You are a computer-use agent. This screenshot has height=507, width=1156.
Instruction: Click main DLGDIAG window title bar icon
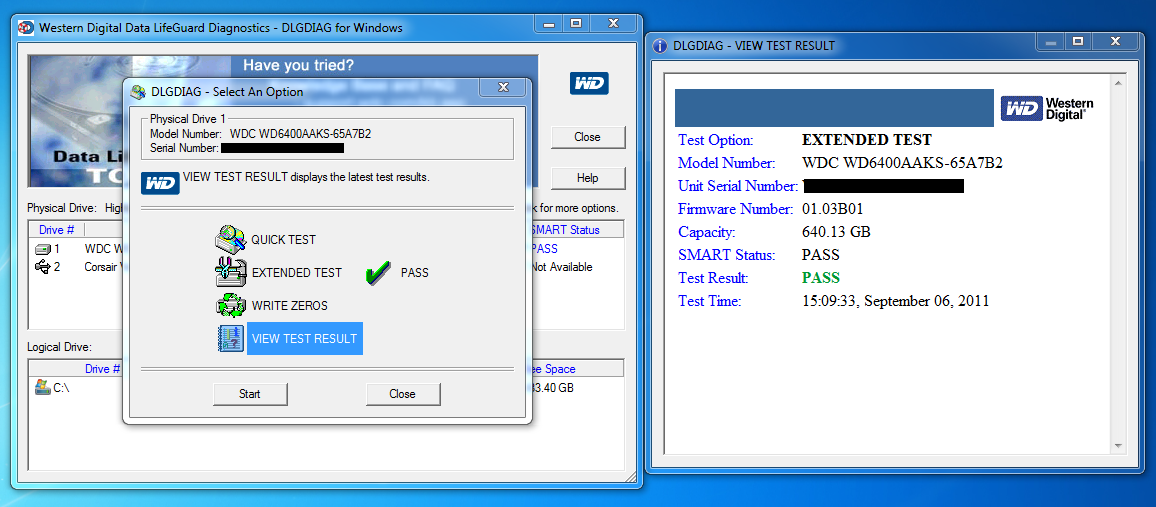pyautogui.click(x=26, y=28)
